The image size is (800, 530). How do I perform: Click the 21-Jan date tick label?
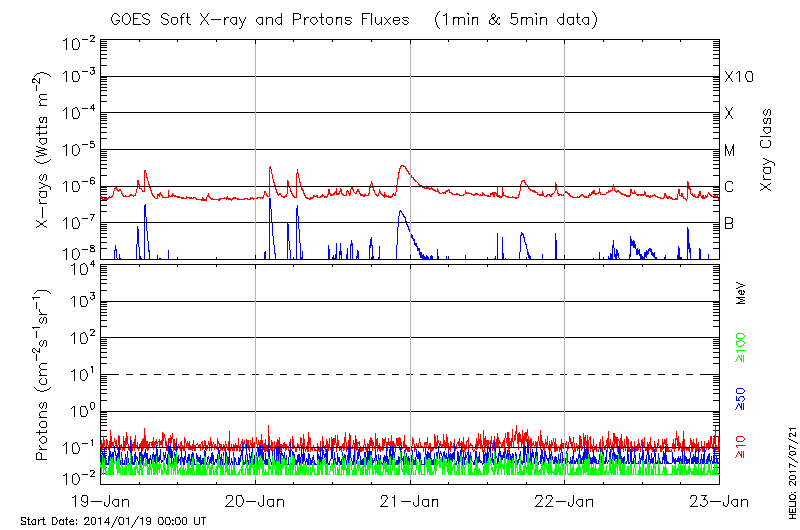tap(411, 502)
